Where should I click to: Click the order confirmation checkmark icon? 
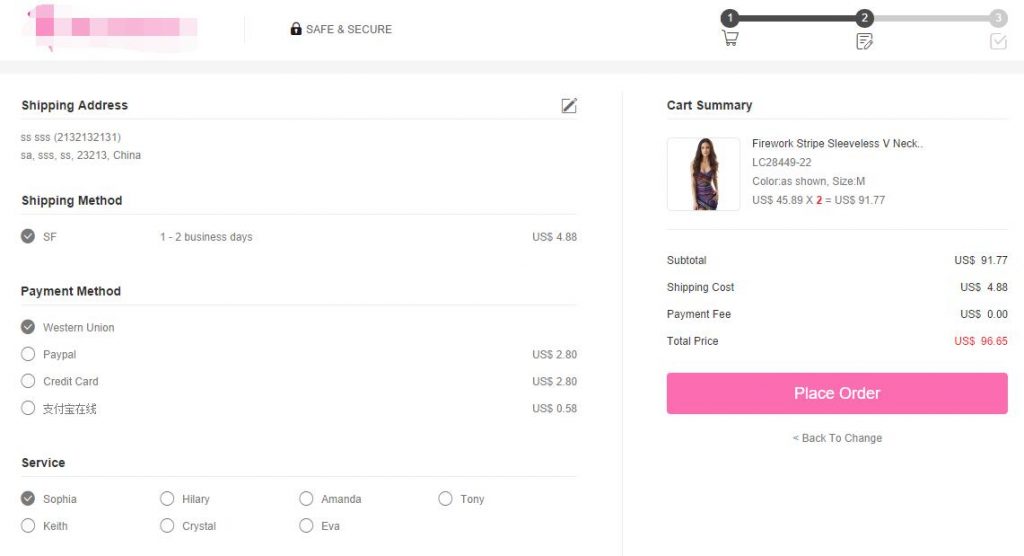pos(997,41)
